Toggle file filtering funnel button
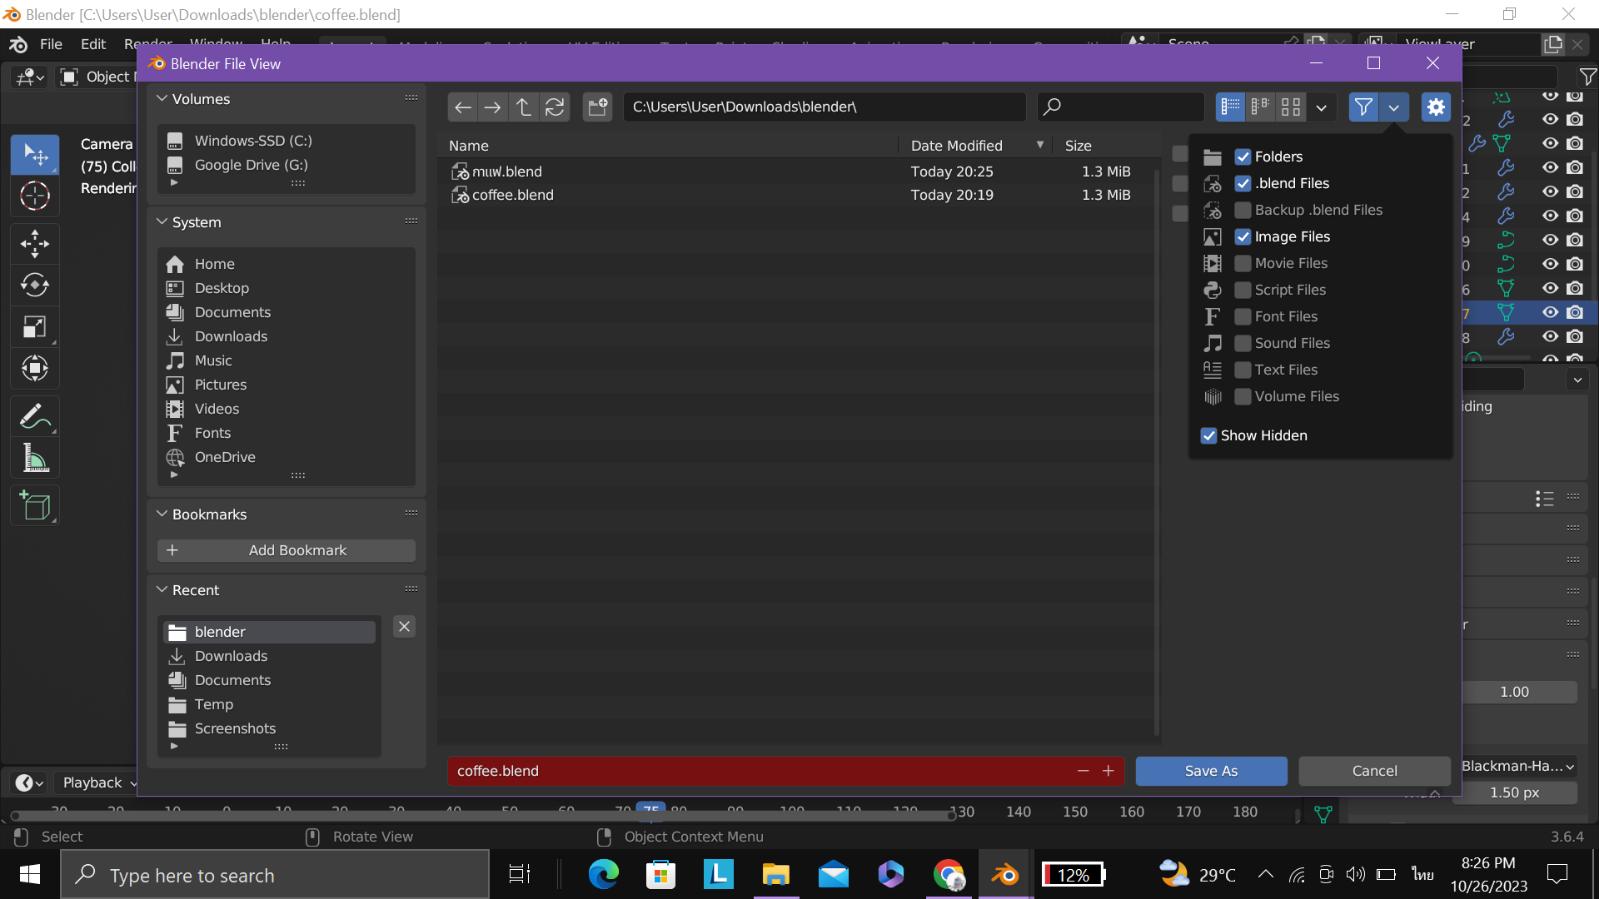The width and height of the screenshot is (1599, 899). coord(1363,107)
